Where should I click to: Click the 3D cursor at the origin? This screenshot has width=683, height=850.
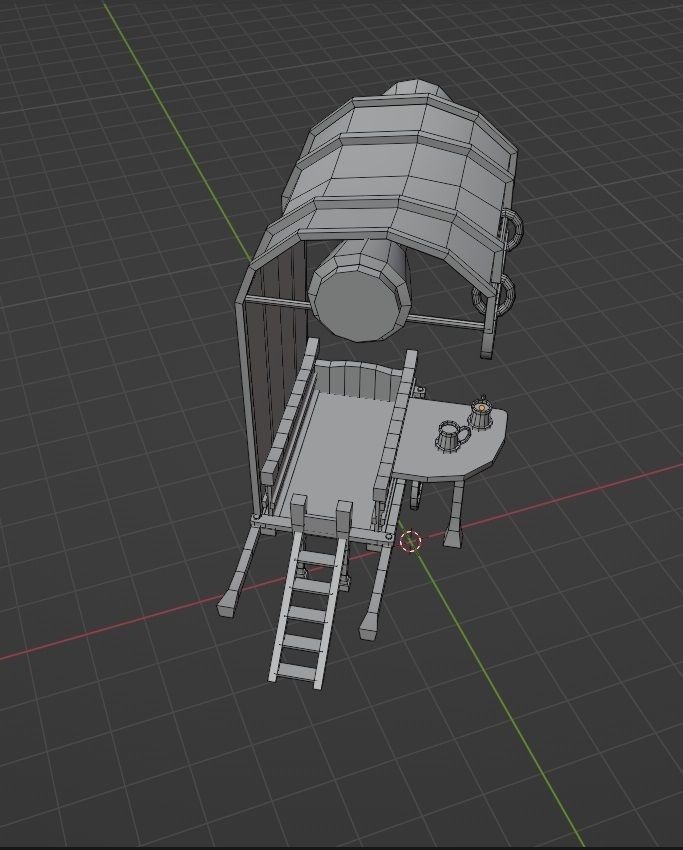[410, 542]
